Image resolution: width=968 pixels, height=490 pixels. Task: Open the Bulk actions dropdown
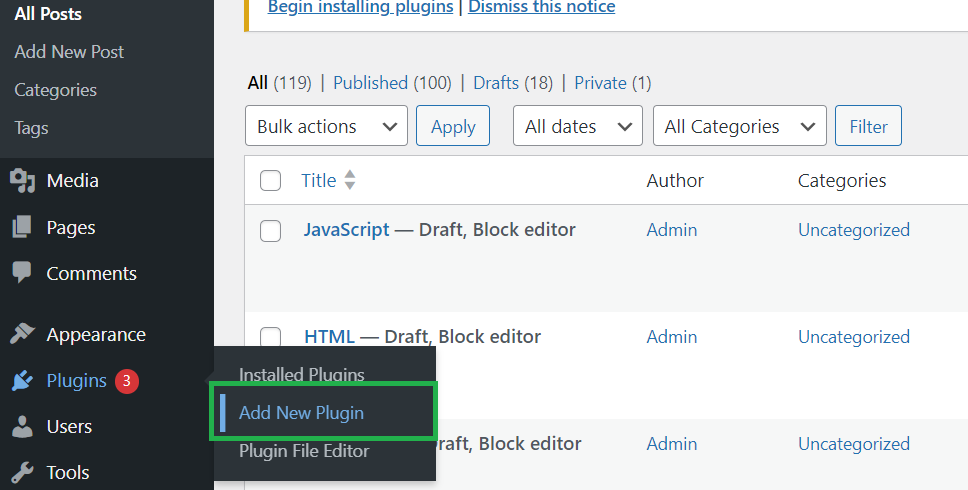pos(326,127)
